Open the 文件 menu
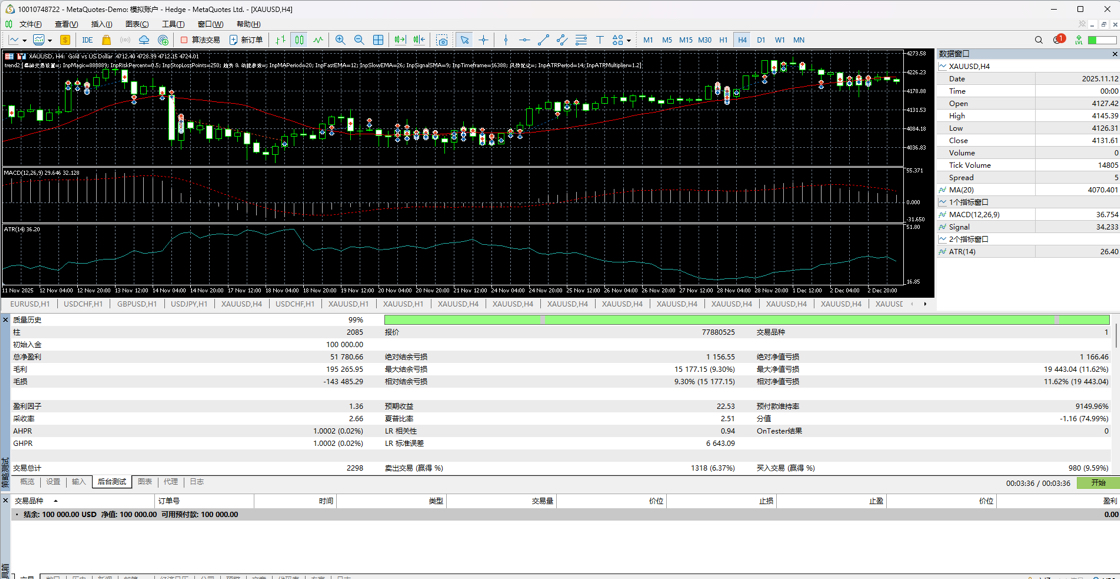 tap(31, 24)
